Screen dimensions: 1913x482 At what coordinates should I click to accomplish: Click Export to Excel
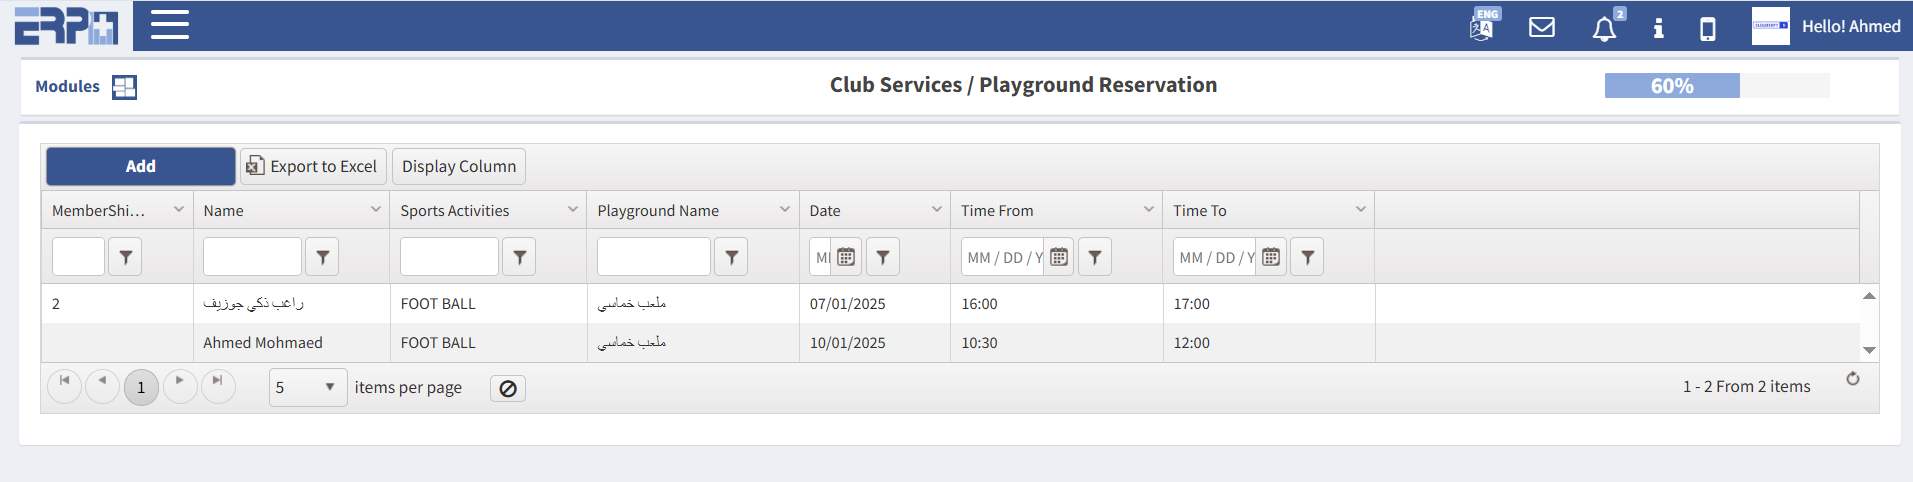click(312, 166)
